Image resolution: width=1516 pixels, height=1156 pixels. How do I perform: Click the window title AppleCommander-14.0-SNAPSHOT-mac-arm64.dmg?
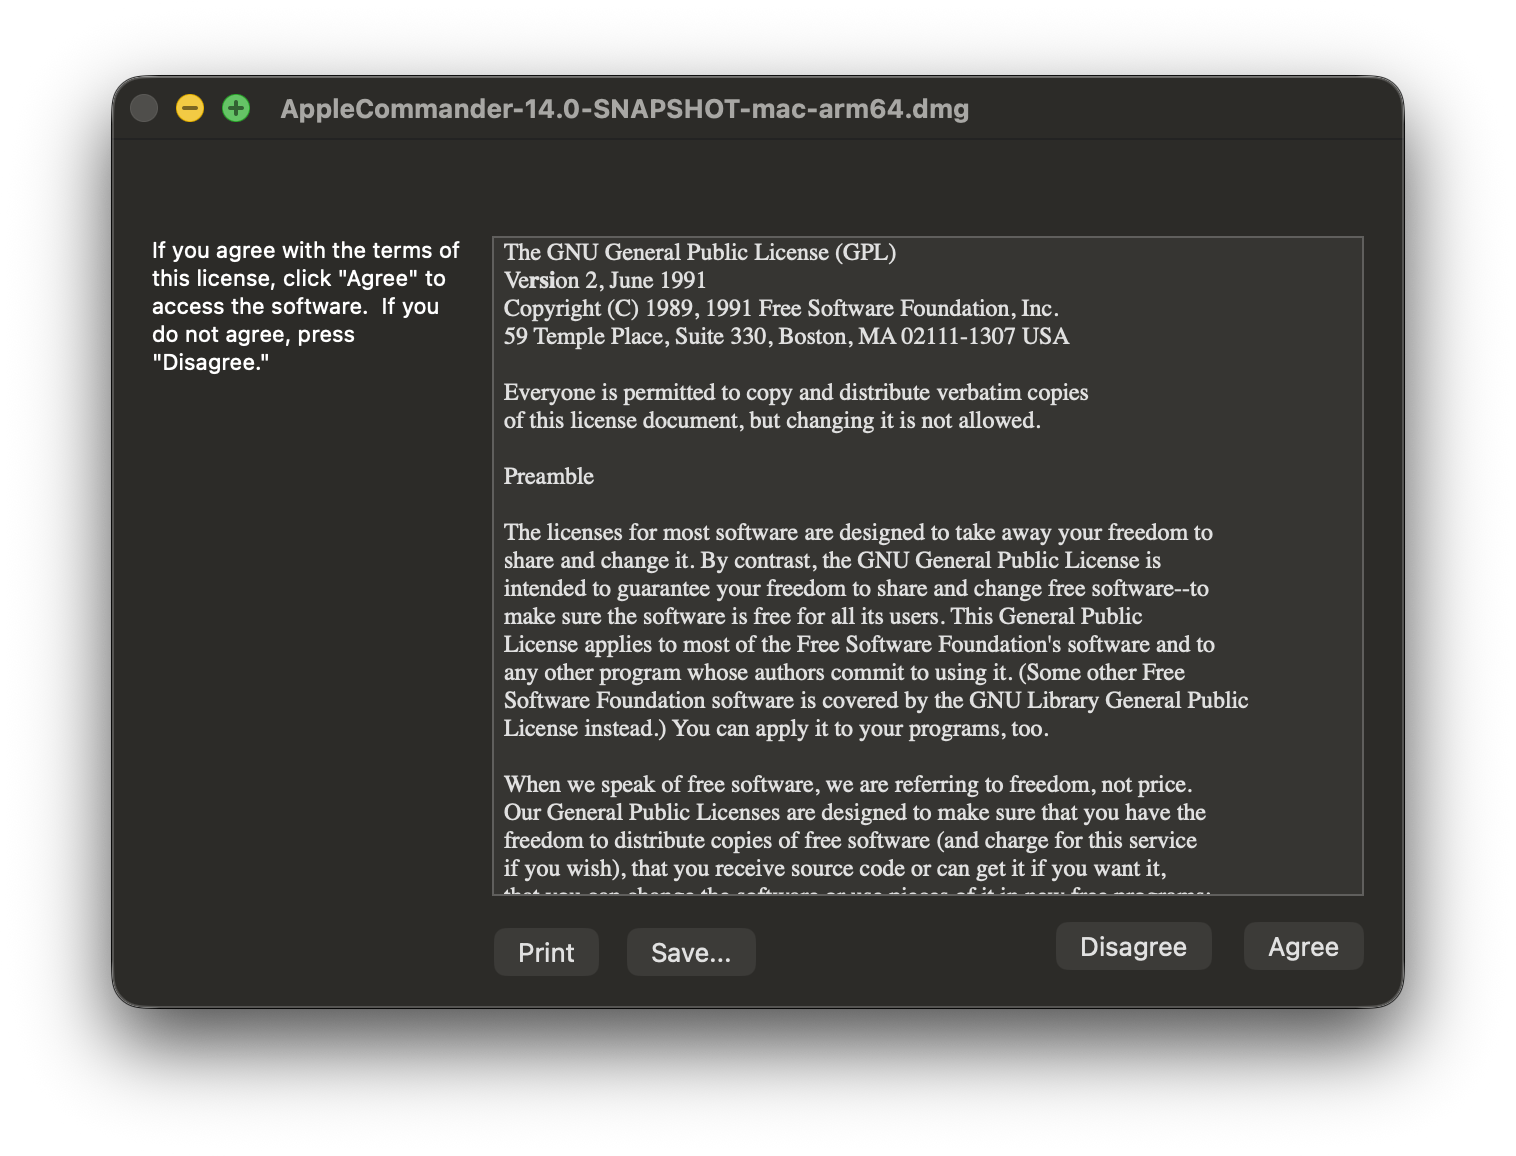tap(625, 109)
